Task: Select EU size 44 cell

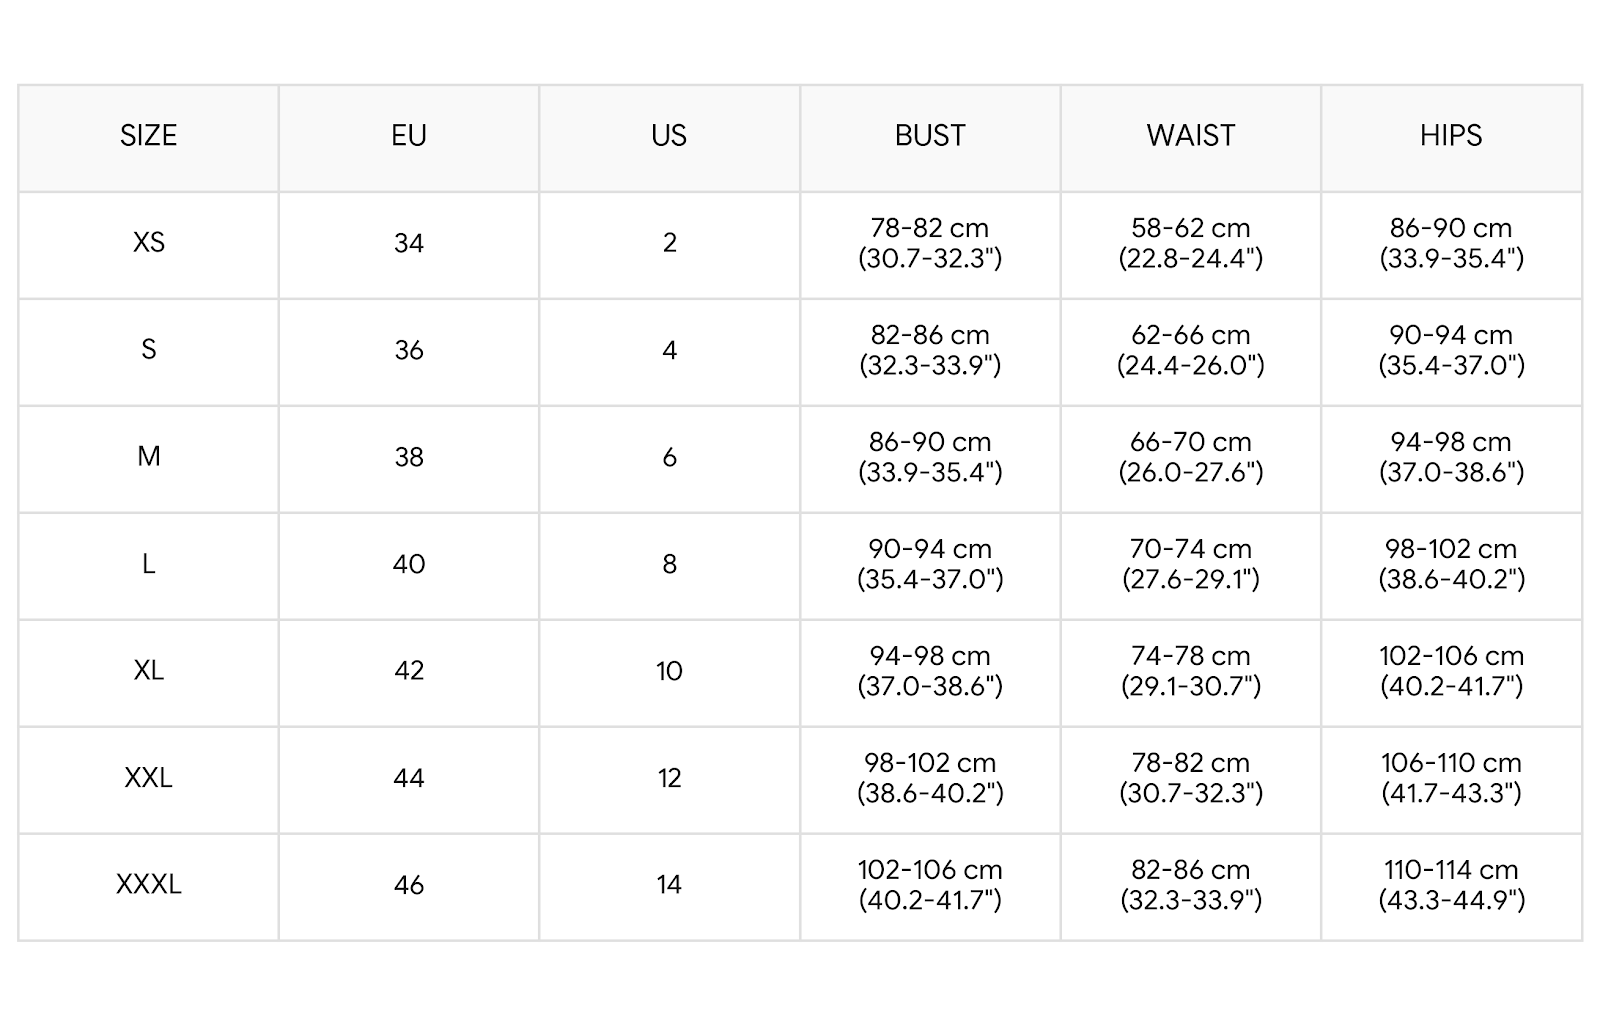Action: [x=409, y=778]
